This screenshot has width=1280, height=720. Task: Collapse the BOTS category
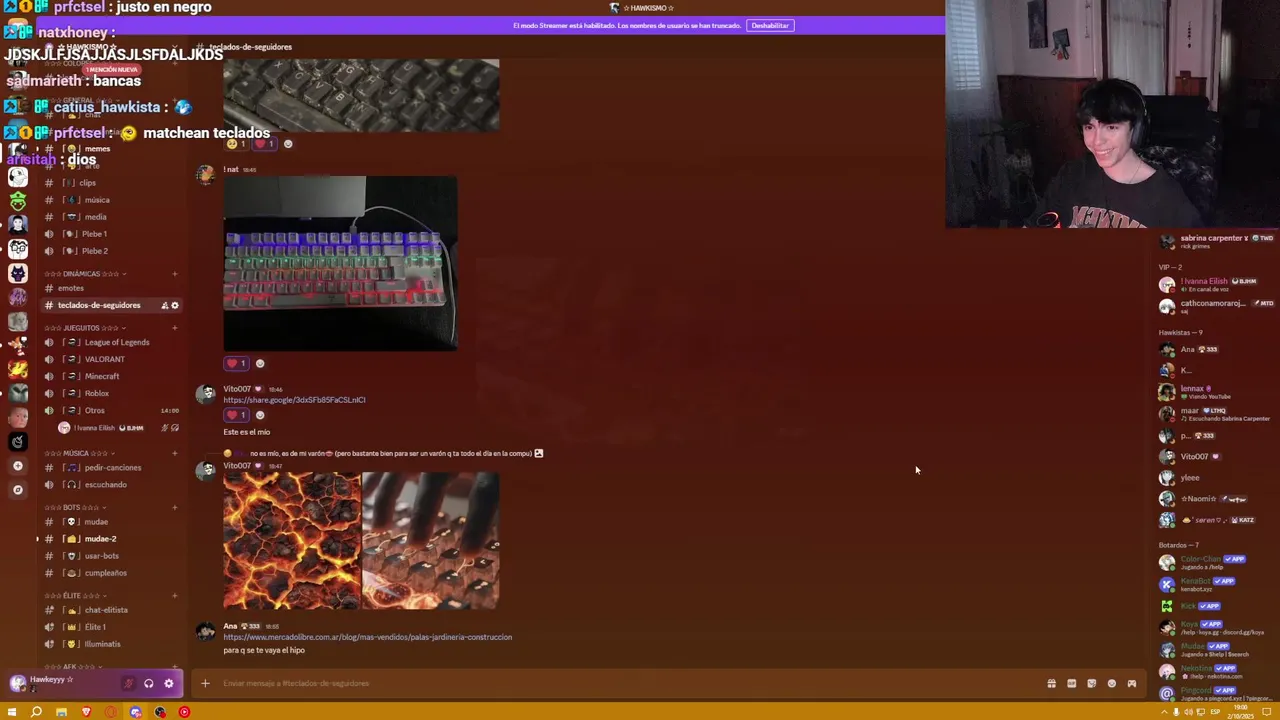pyautogui.click(x=76, y=508)
